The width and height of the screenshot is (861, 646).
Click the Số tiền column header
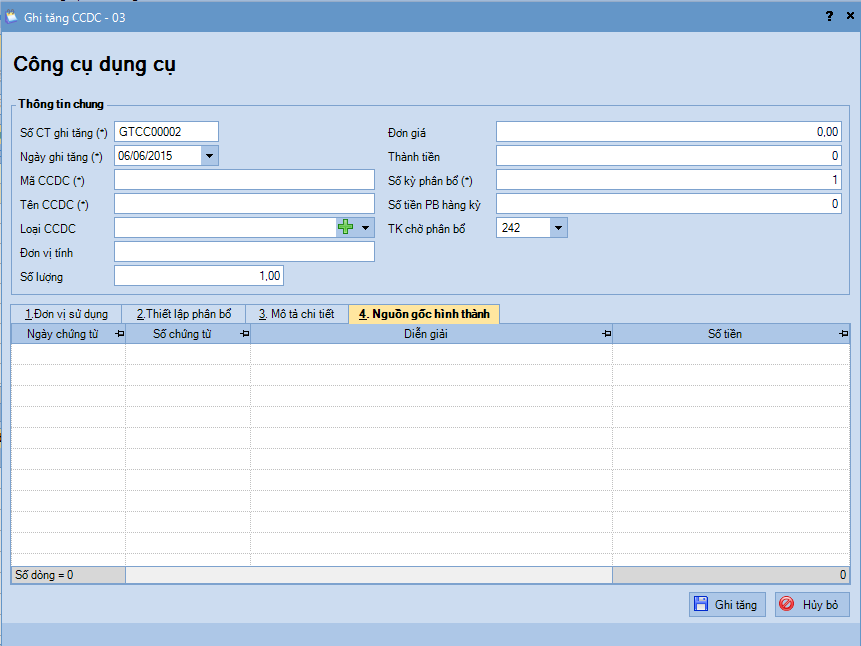coord(731,334)
